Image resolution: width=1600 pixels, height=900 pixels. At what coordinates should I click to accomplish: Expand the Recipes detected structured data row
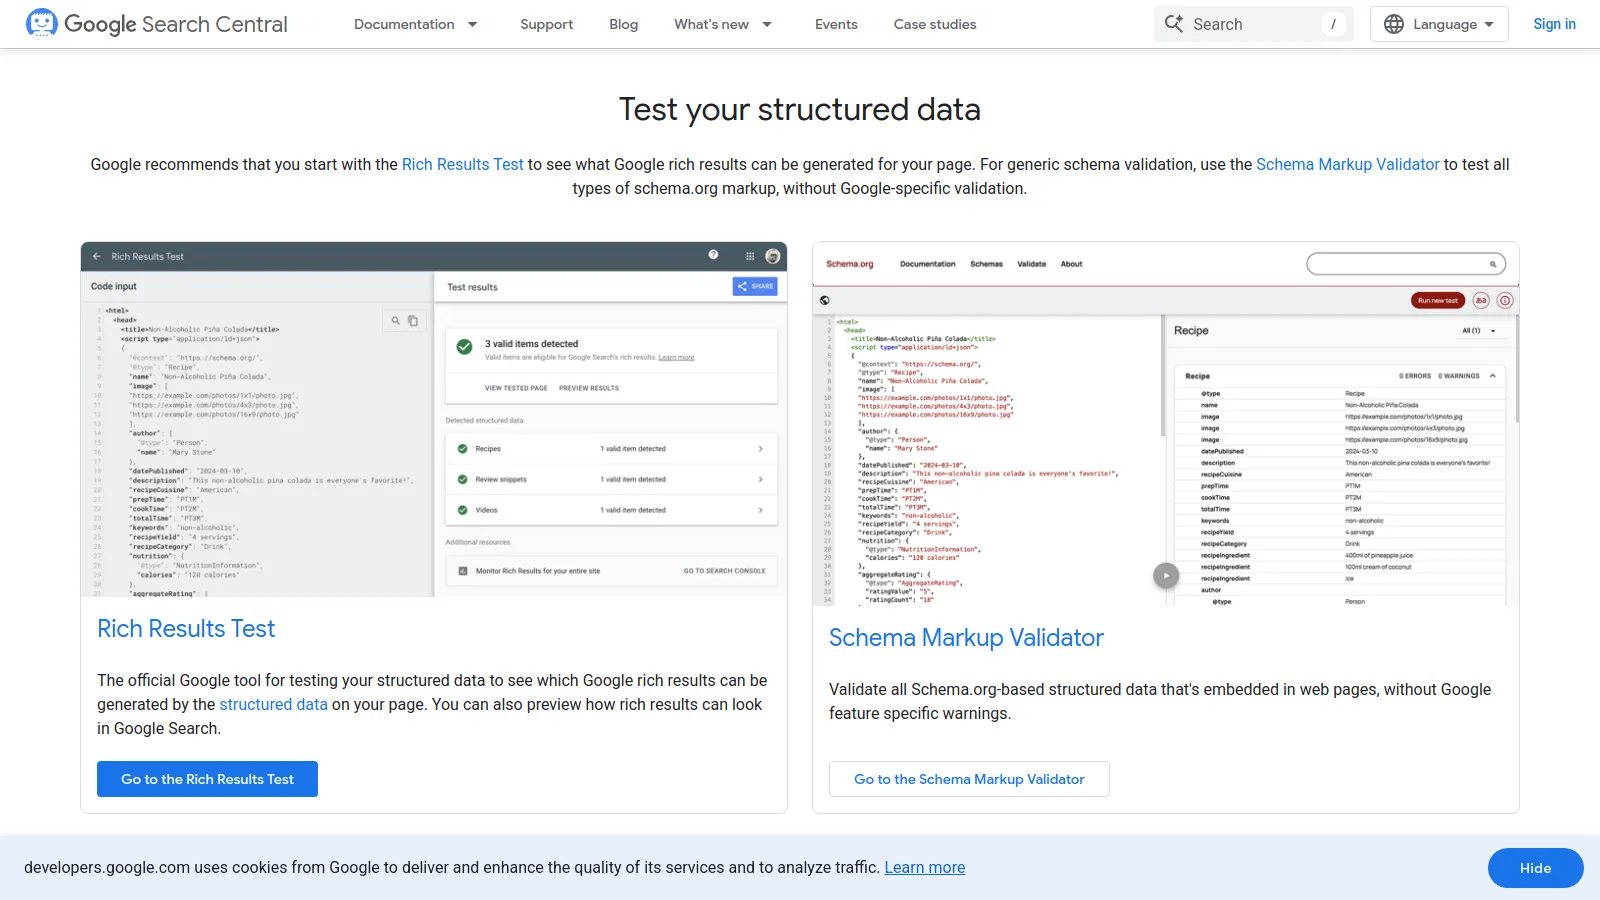pos(760,448)
